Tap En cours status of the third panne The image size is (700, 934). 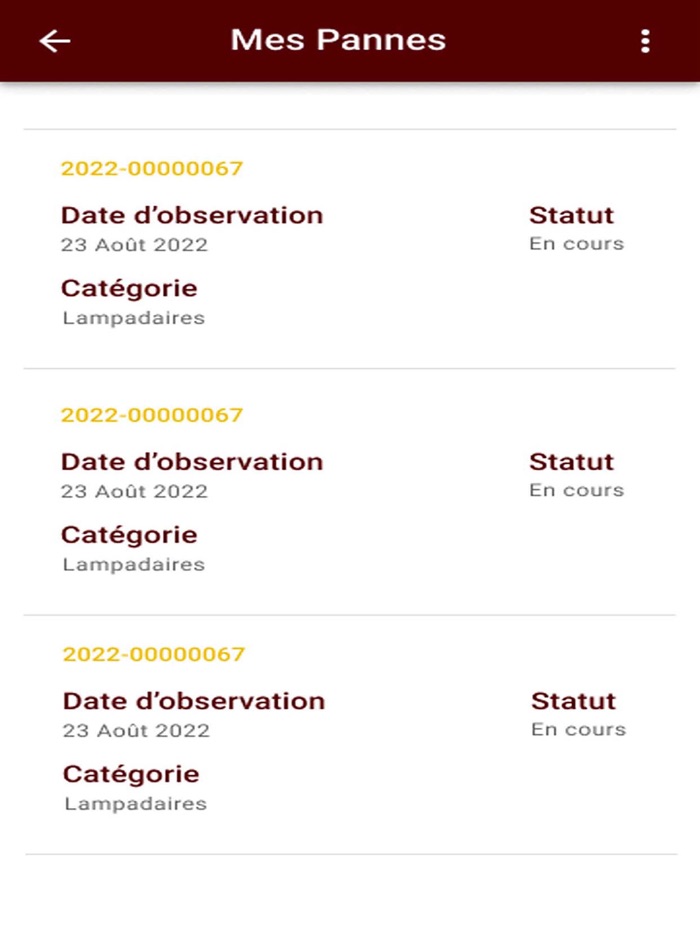(577, 730)
